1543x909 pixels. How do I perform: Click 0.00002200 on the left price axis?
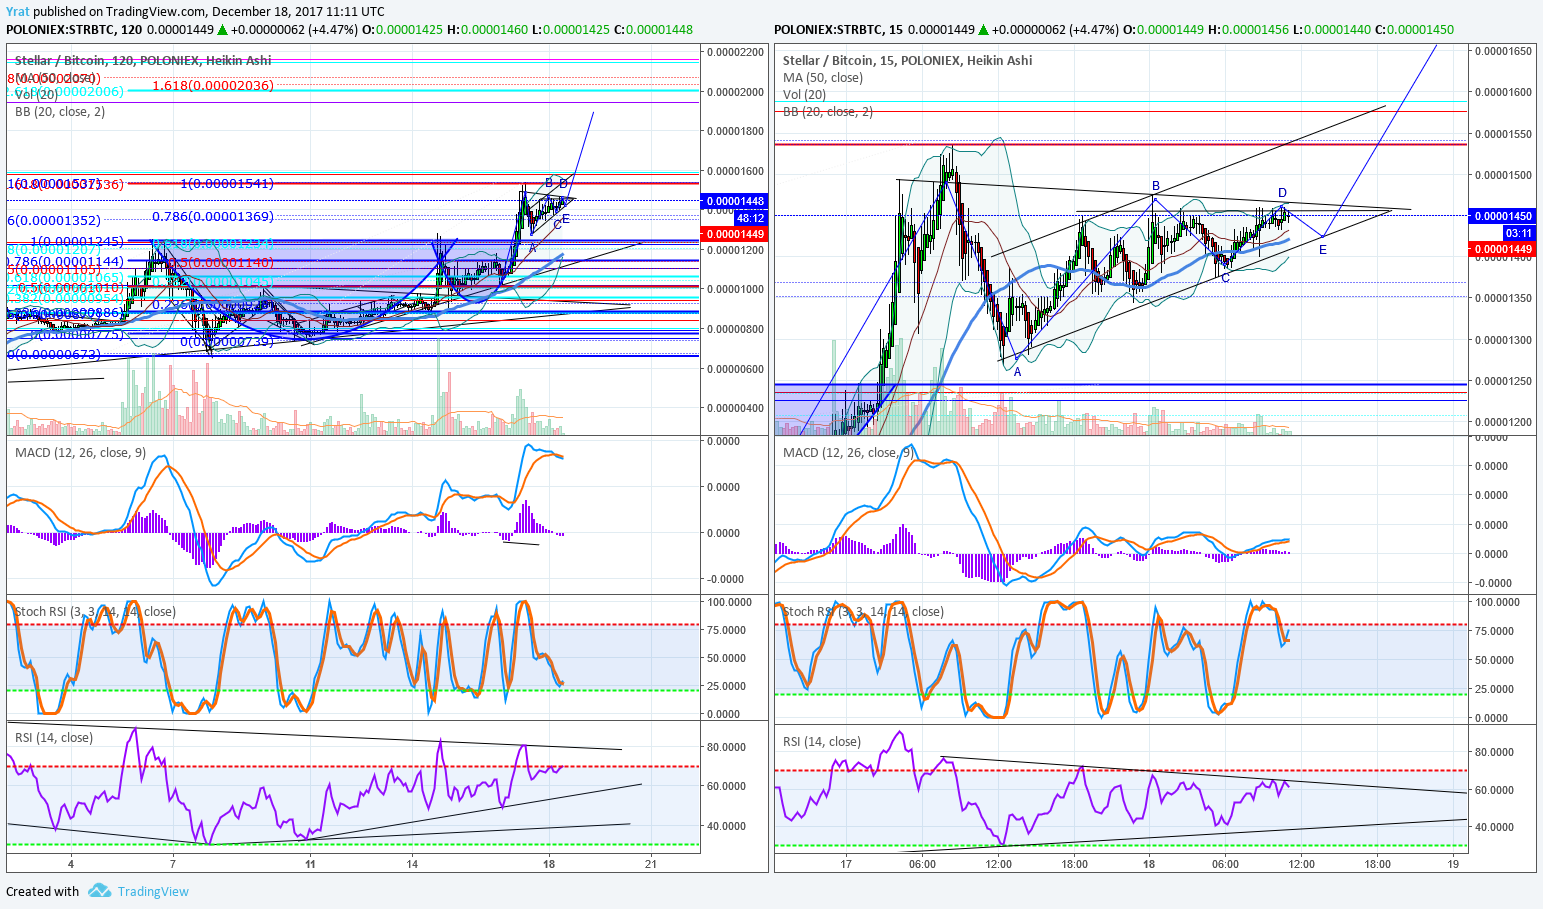coord(735,52)
